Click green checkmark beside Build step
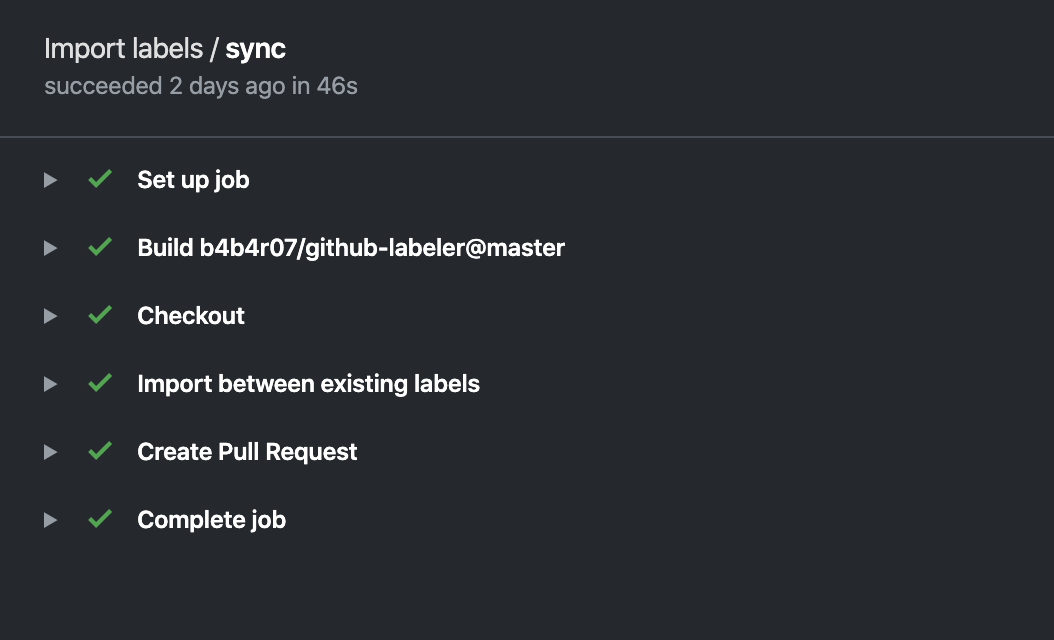Viewport: 1054px width, 640px height. pos(100,247)
